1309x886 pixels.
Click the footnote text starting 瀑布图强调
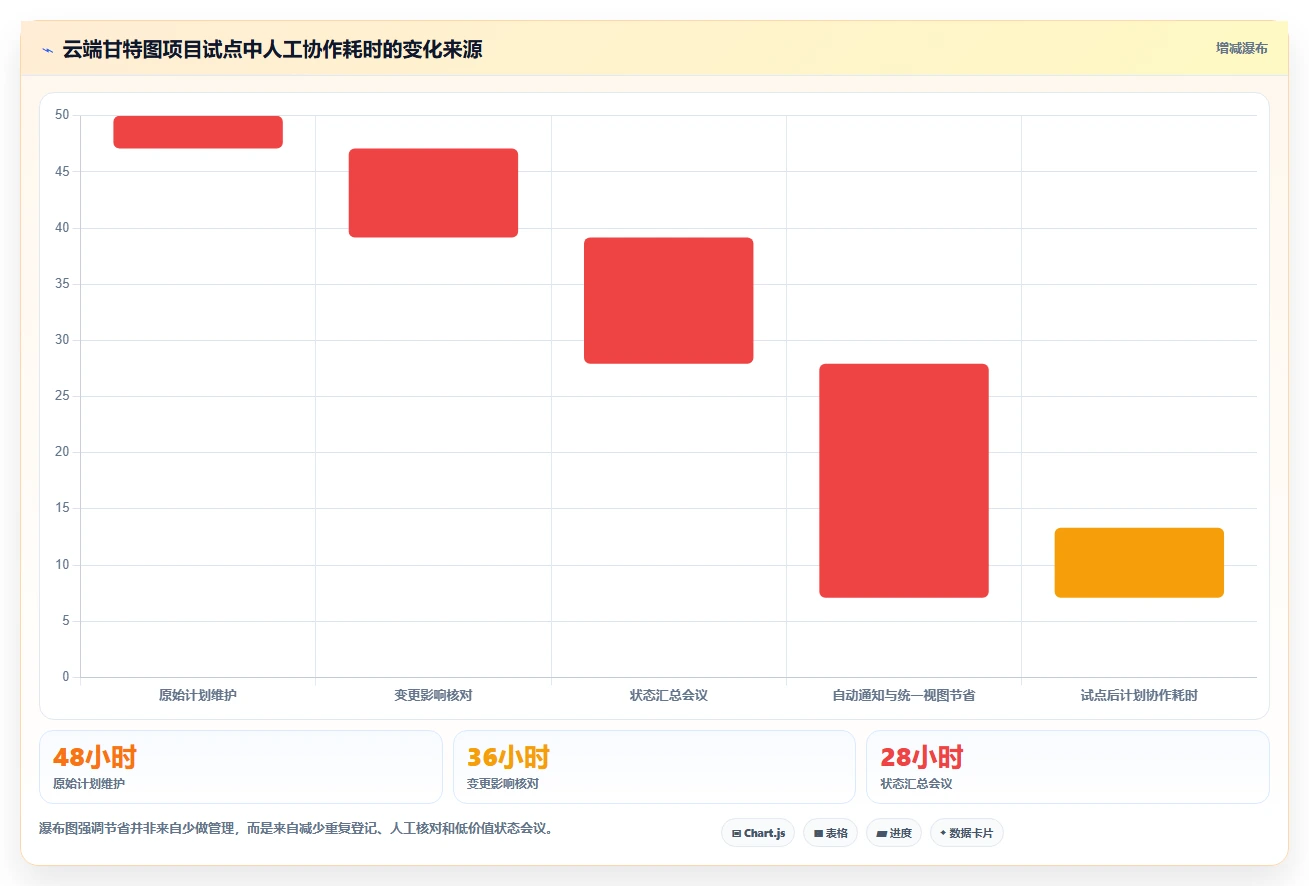tap(296, 829)
